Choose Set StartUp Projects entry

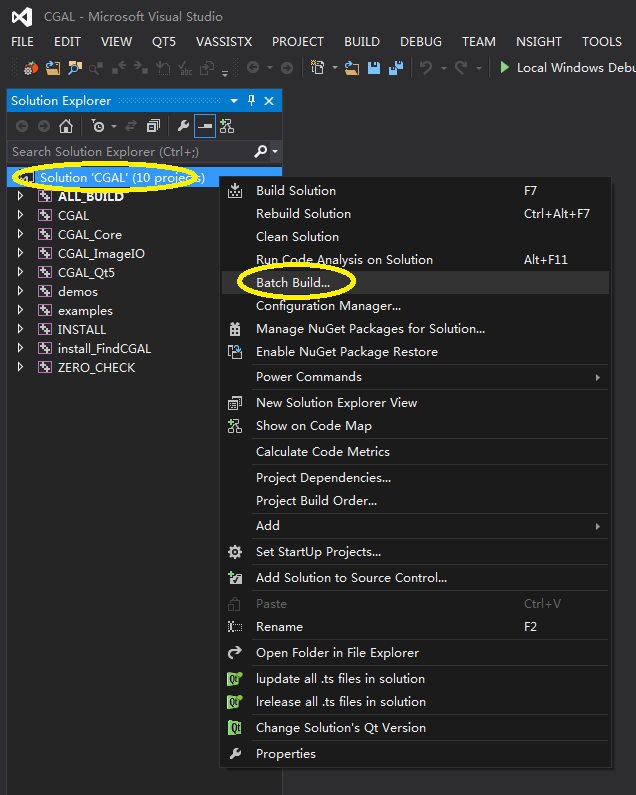click(x=415, y=552)
